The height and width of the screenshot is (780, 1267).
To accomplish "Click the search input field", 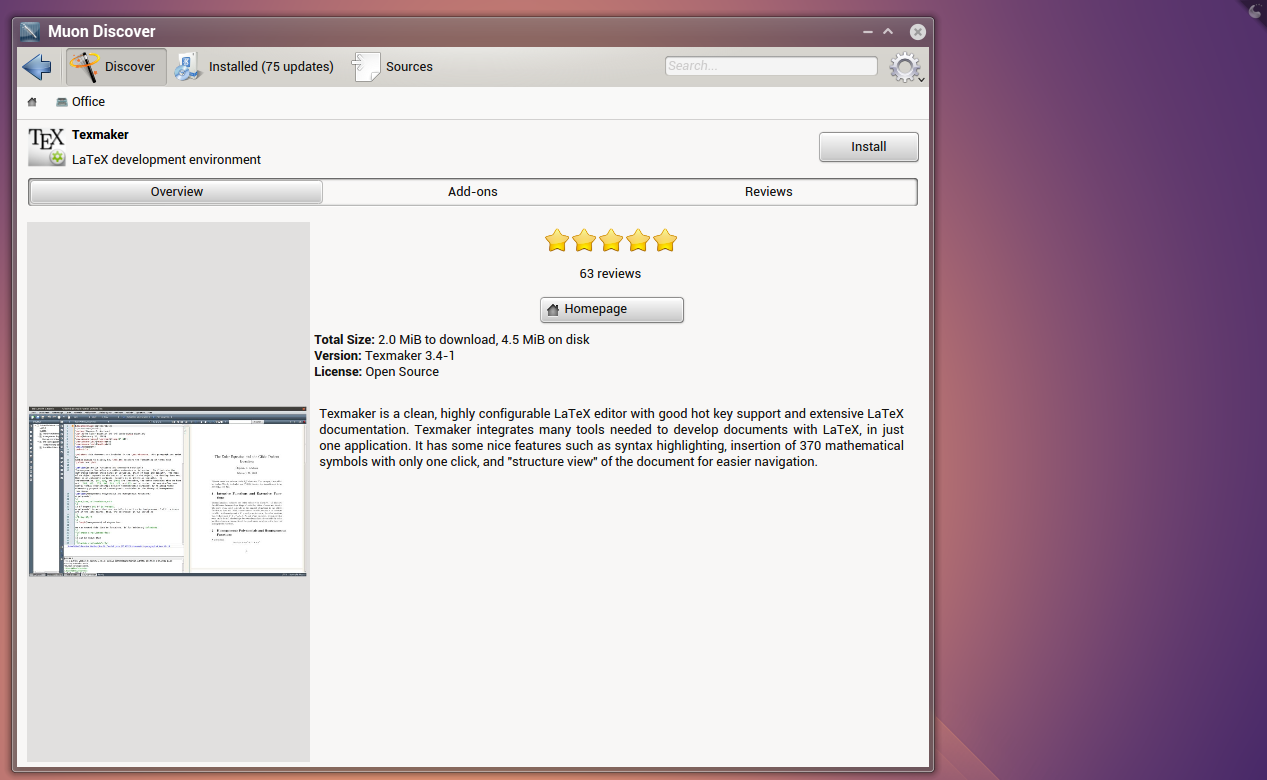I will (x=771, y=66).
